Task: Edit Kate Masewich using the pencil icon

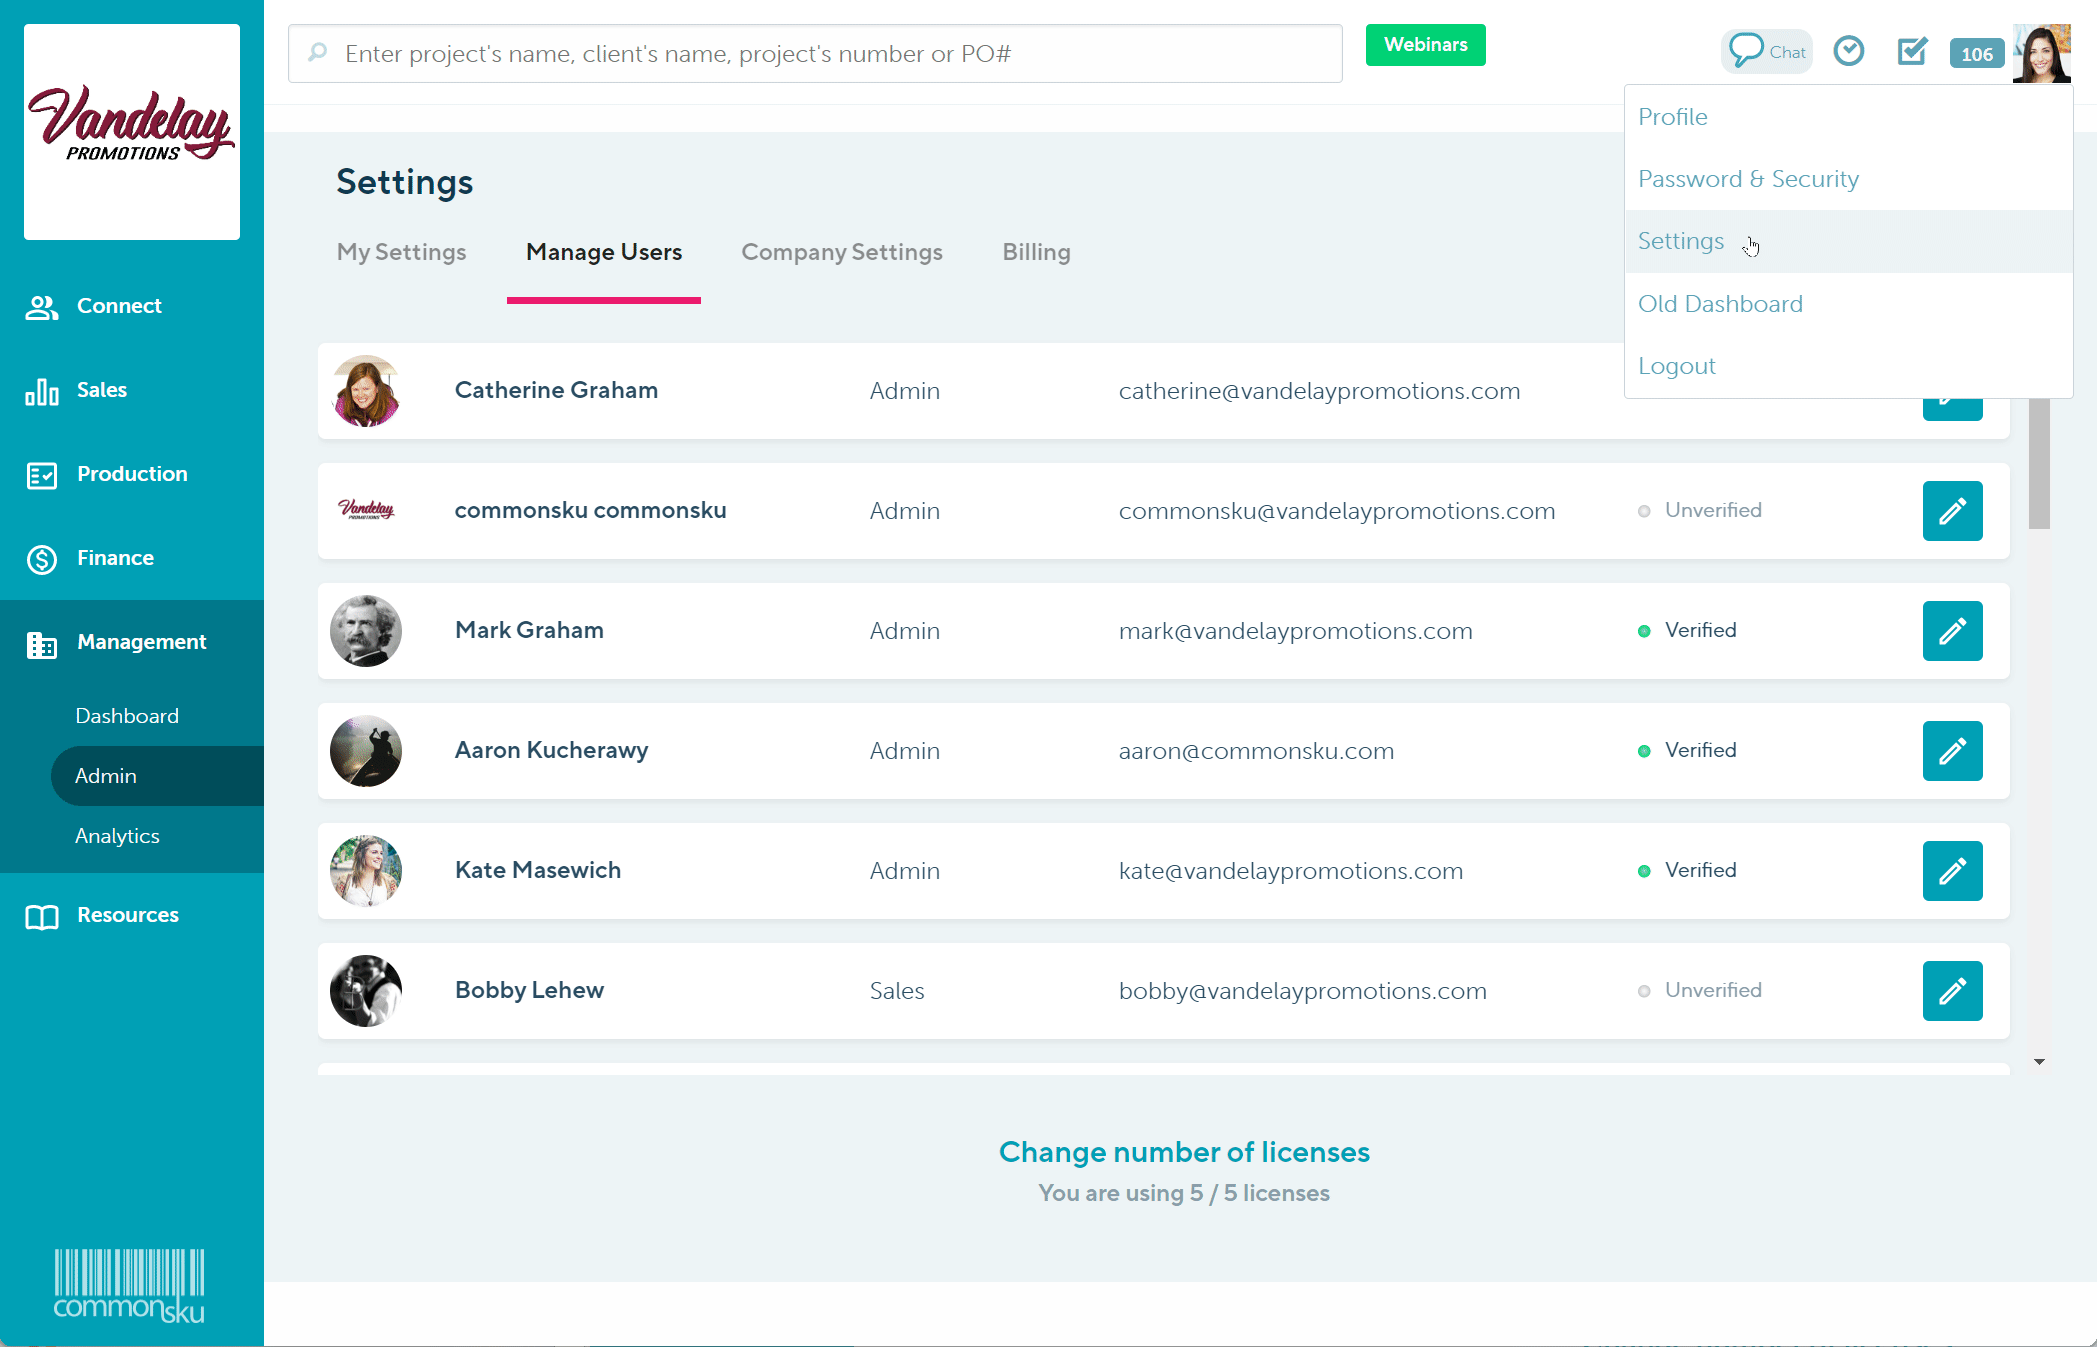Action: pos(1952,871)
